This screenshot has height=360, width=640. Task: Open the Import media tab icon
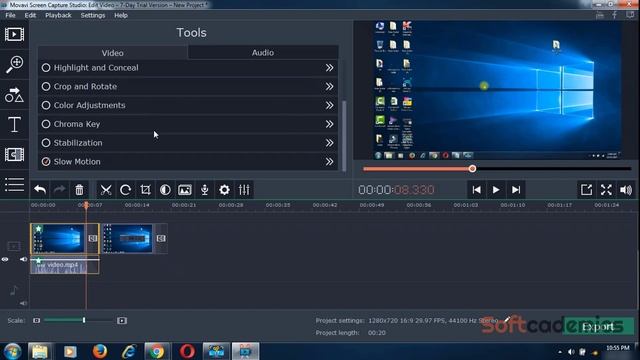[14, 34]
